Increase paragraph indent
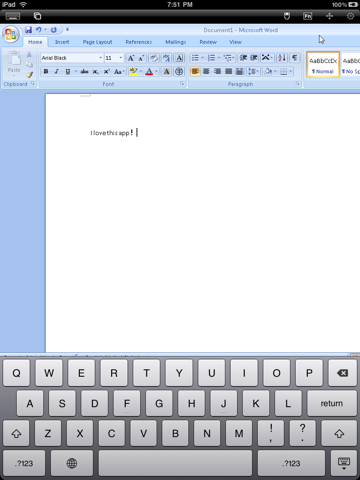 [x=254, y=58]
